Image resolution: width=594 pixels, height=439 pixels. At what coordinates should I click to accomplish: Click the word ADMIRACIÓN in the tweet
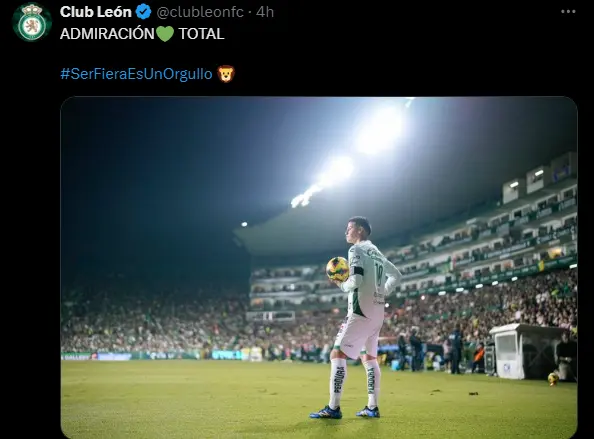tap(107, 34)
